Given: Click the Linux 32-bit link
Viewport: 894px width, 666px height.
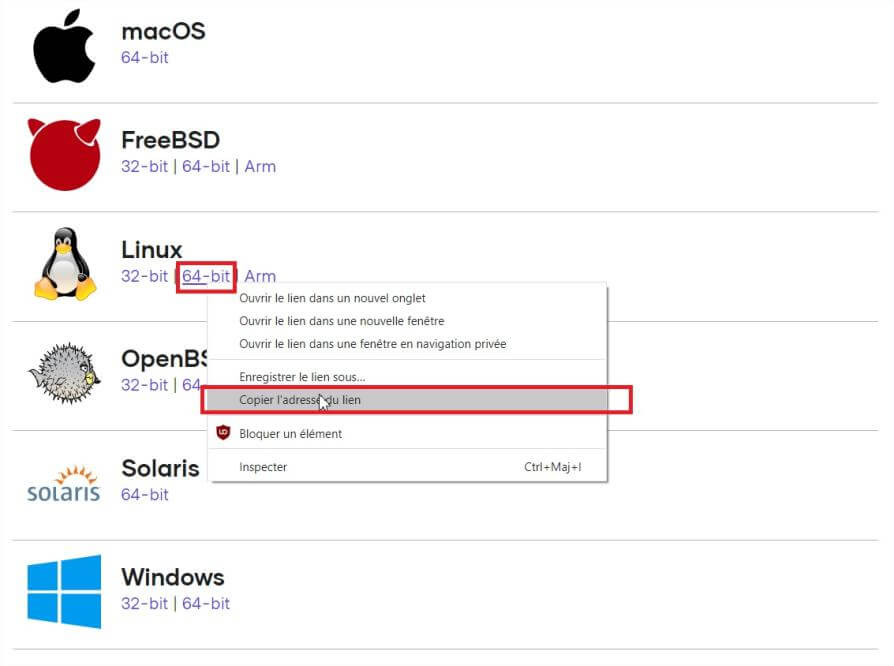Looking at the screenshot, I should click(145, 276).
